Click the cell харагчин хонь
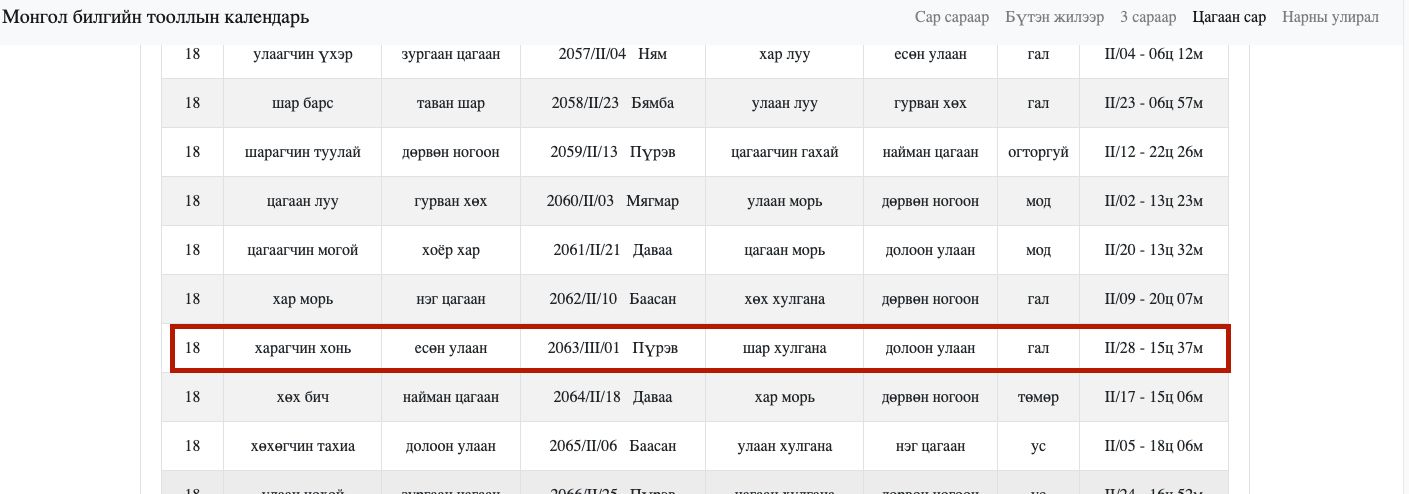The height and width of the screenshot is (494, 1409). click(x=302, y=348)
